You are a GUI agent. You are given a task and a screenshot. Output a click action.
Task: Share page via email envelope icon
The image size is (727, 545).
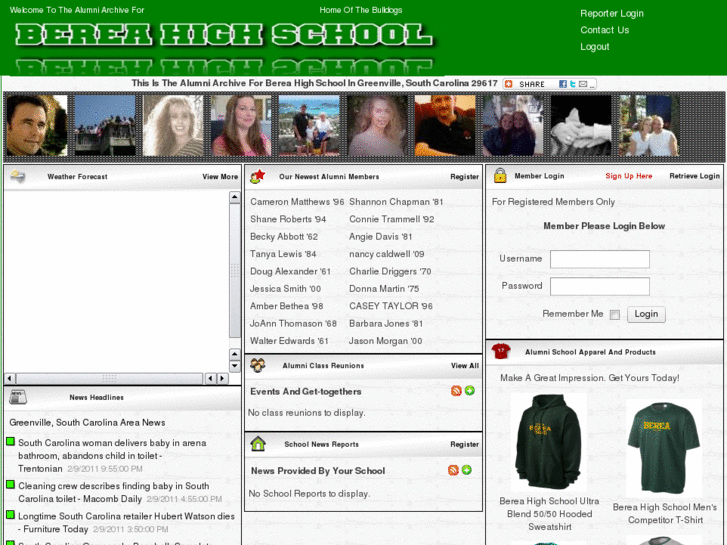583,84
